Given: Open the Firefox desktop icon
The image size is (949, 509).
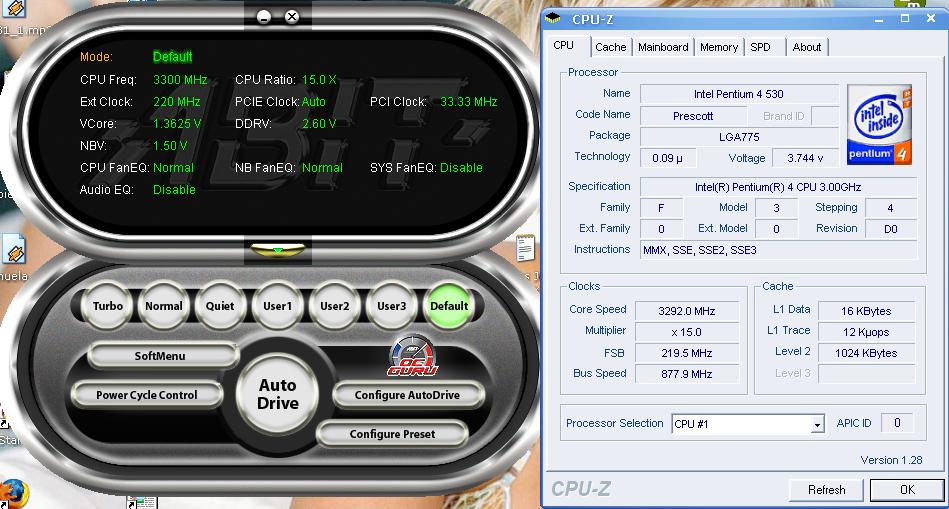Looking at the screenshot, I should tap(13, 493).
